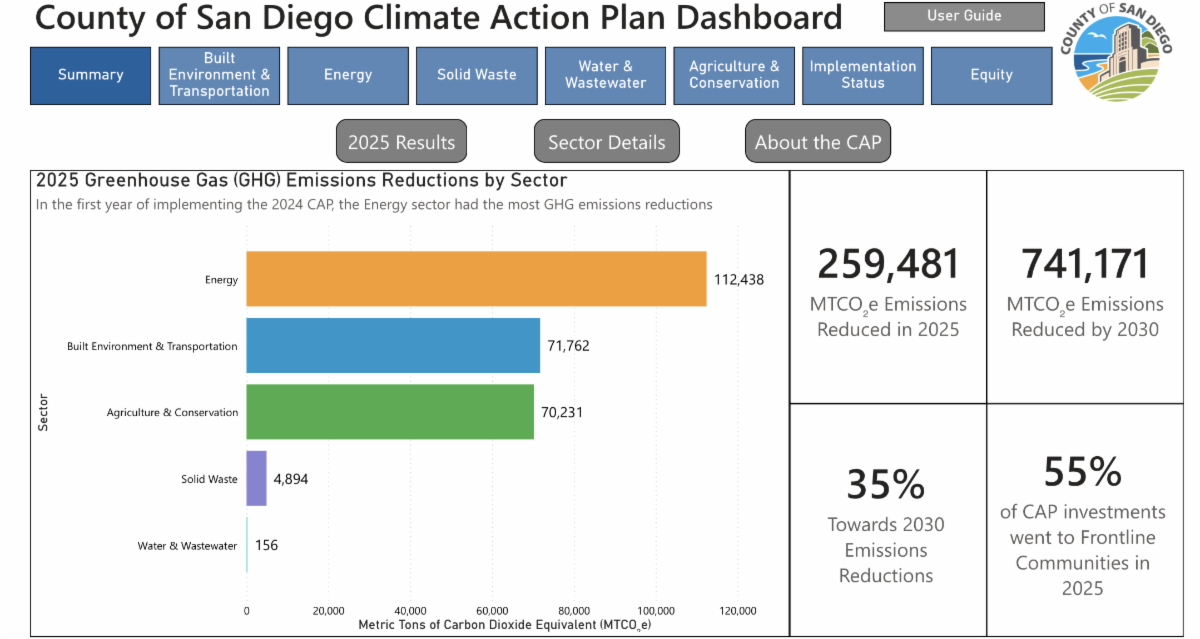Switch to the Summary tab
This screenshot has height=639, width=1200.
click(90, 75)
